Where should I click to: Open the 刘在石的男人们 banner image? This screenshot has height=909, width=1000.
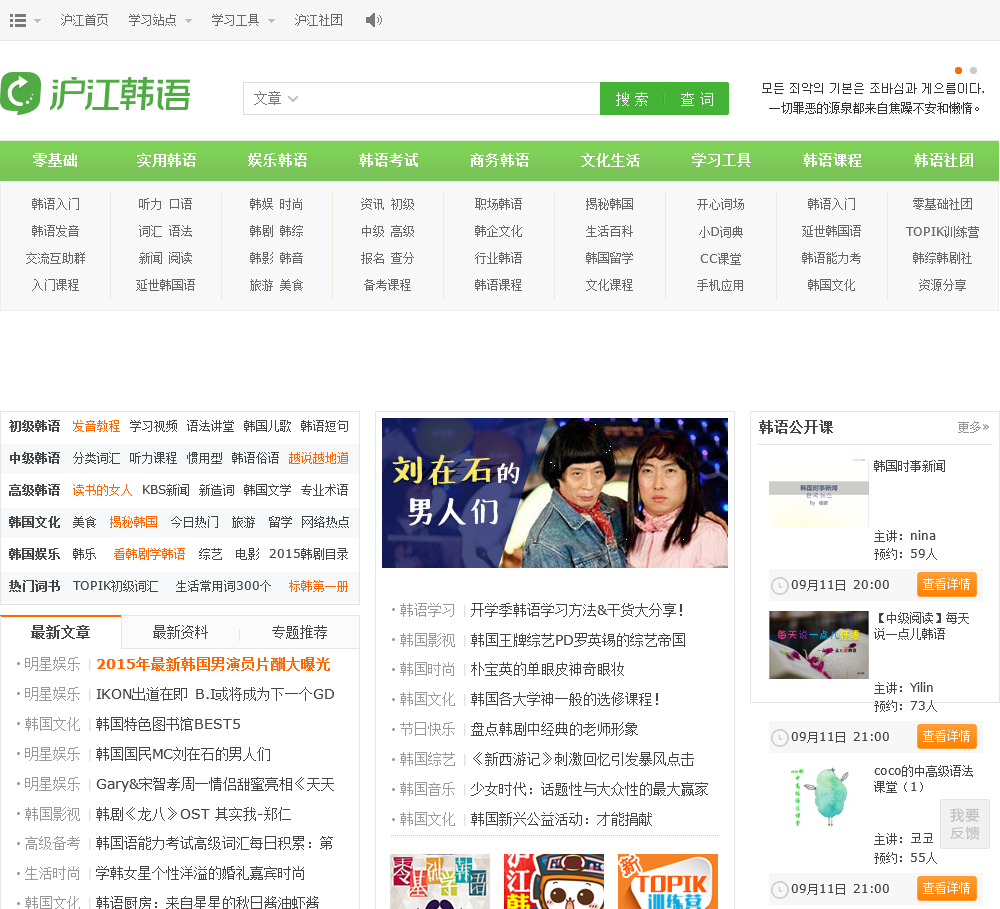[x=554, y=492]
